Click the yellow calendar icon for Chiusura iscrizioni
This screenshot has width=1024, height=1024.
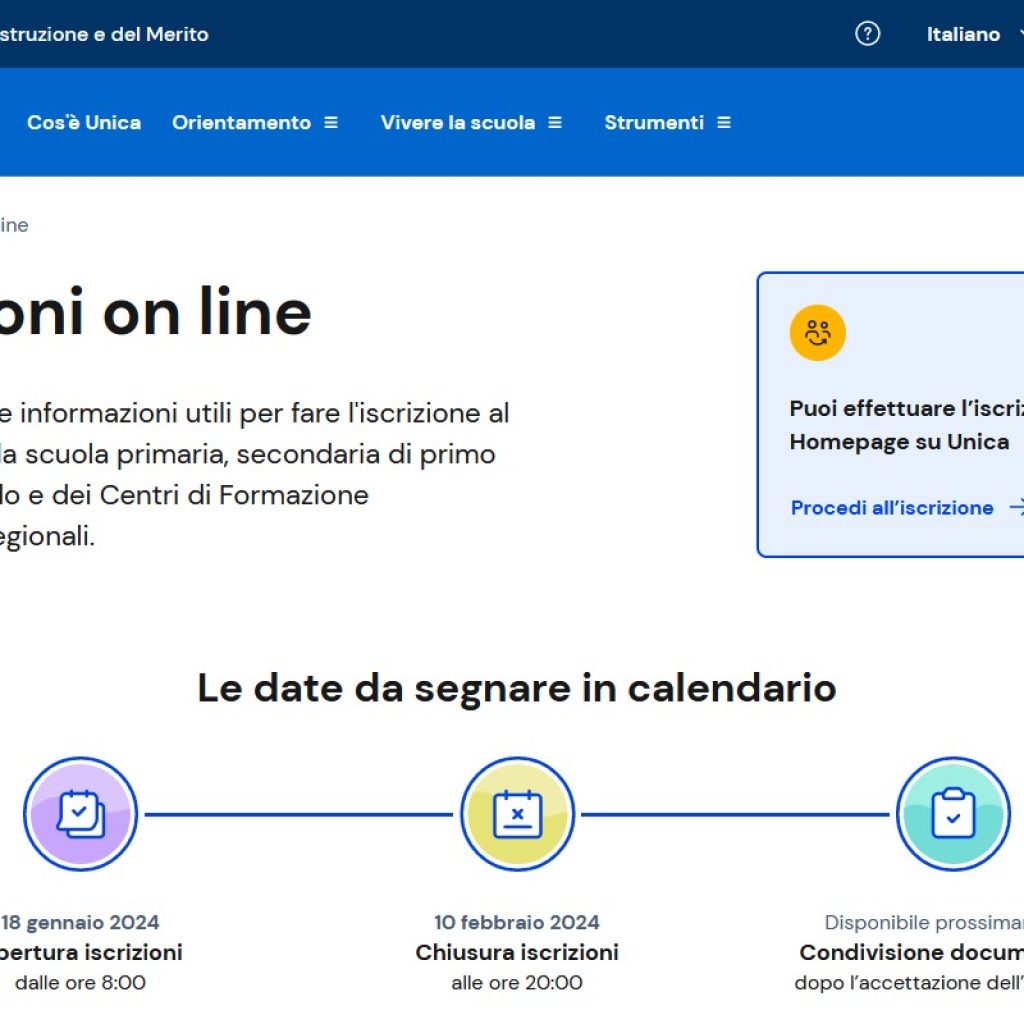click(517, 813)
